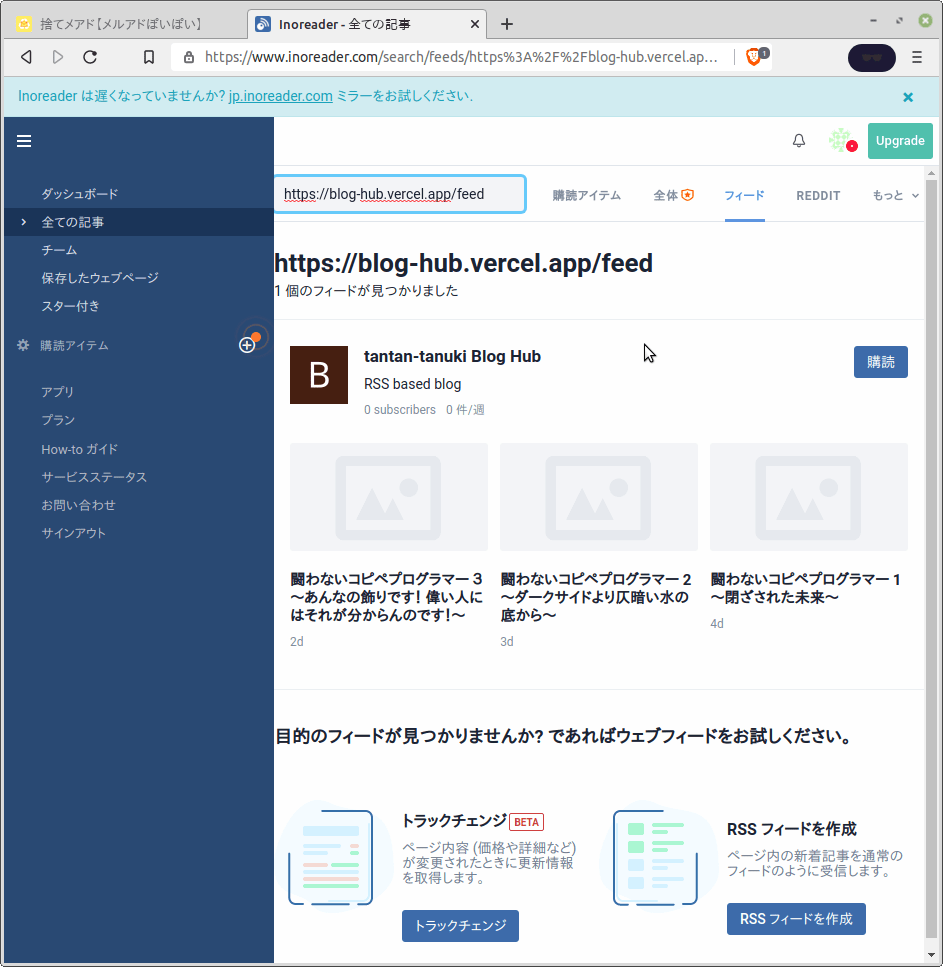Open the tantan-tanuki Blog Hub feed title
The height and width of the screenshot is (967, 943).
(452, 356)
